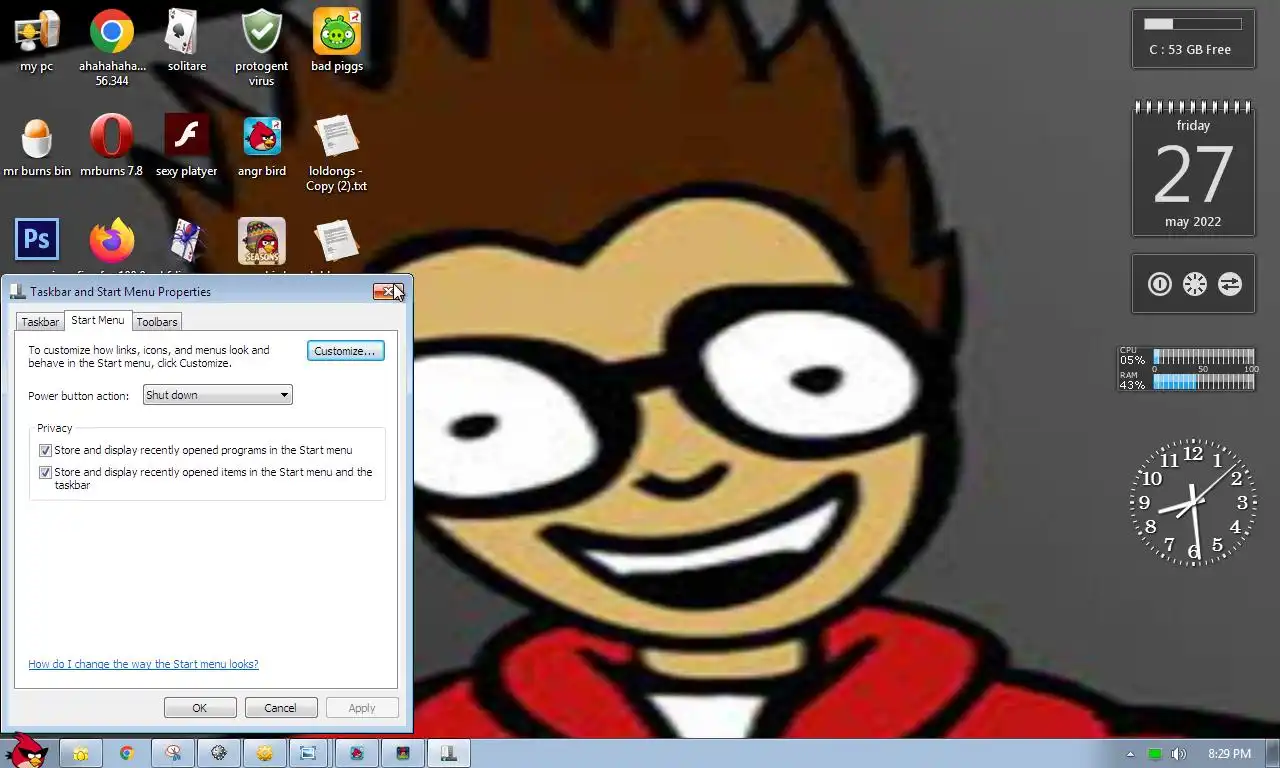
Task: Click "may 2022" on calendar gadget
Action: [x=1193, y=222]
